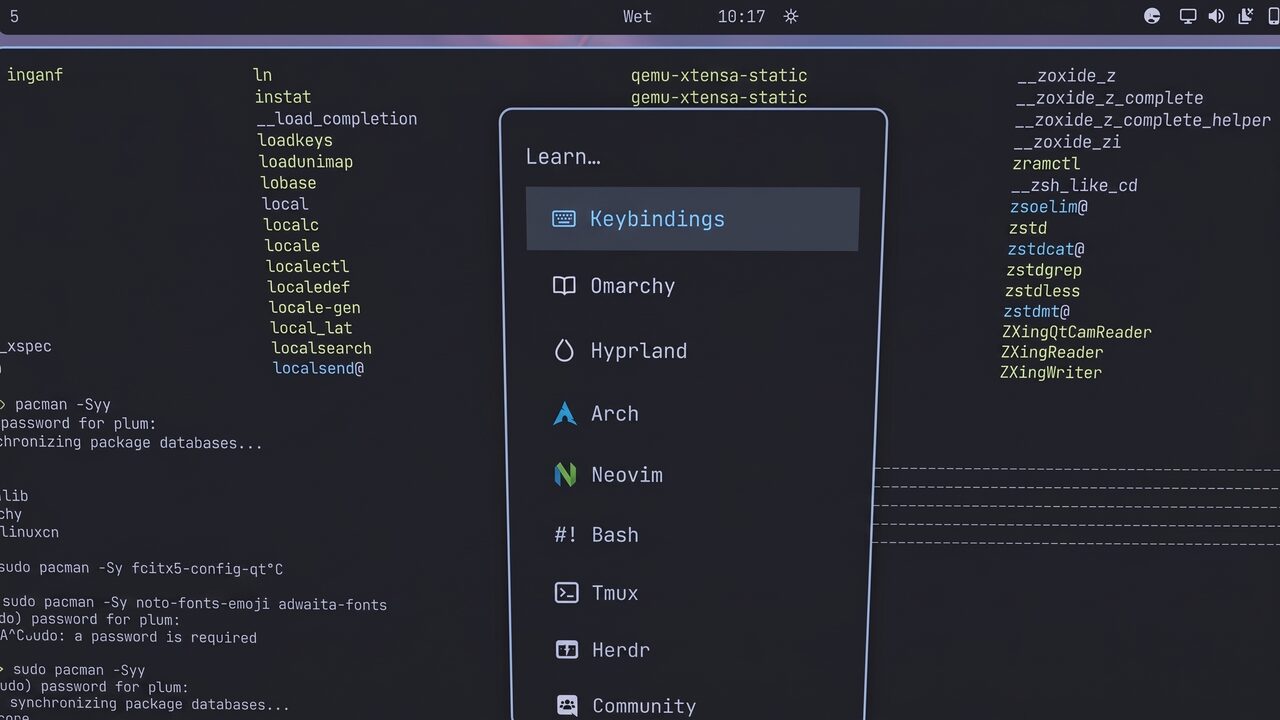
Task: Click the Learn… search prompt field
Action: click(692, 157)
